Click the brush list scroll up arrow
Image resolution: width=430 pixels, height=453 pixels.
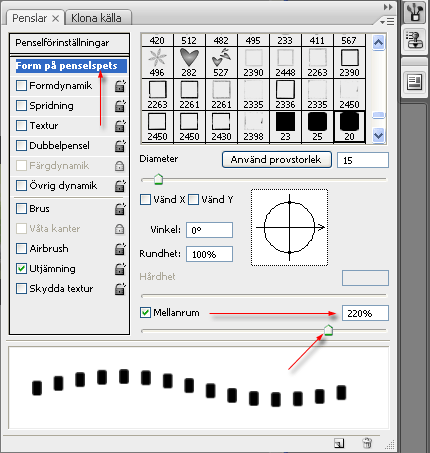point(378,42)
